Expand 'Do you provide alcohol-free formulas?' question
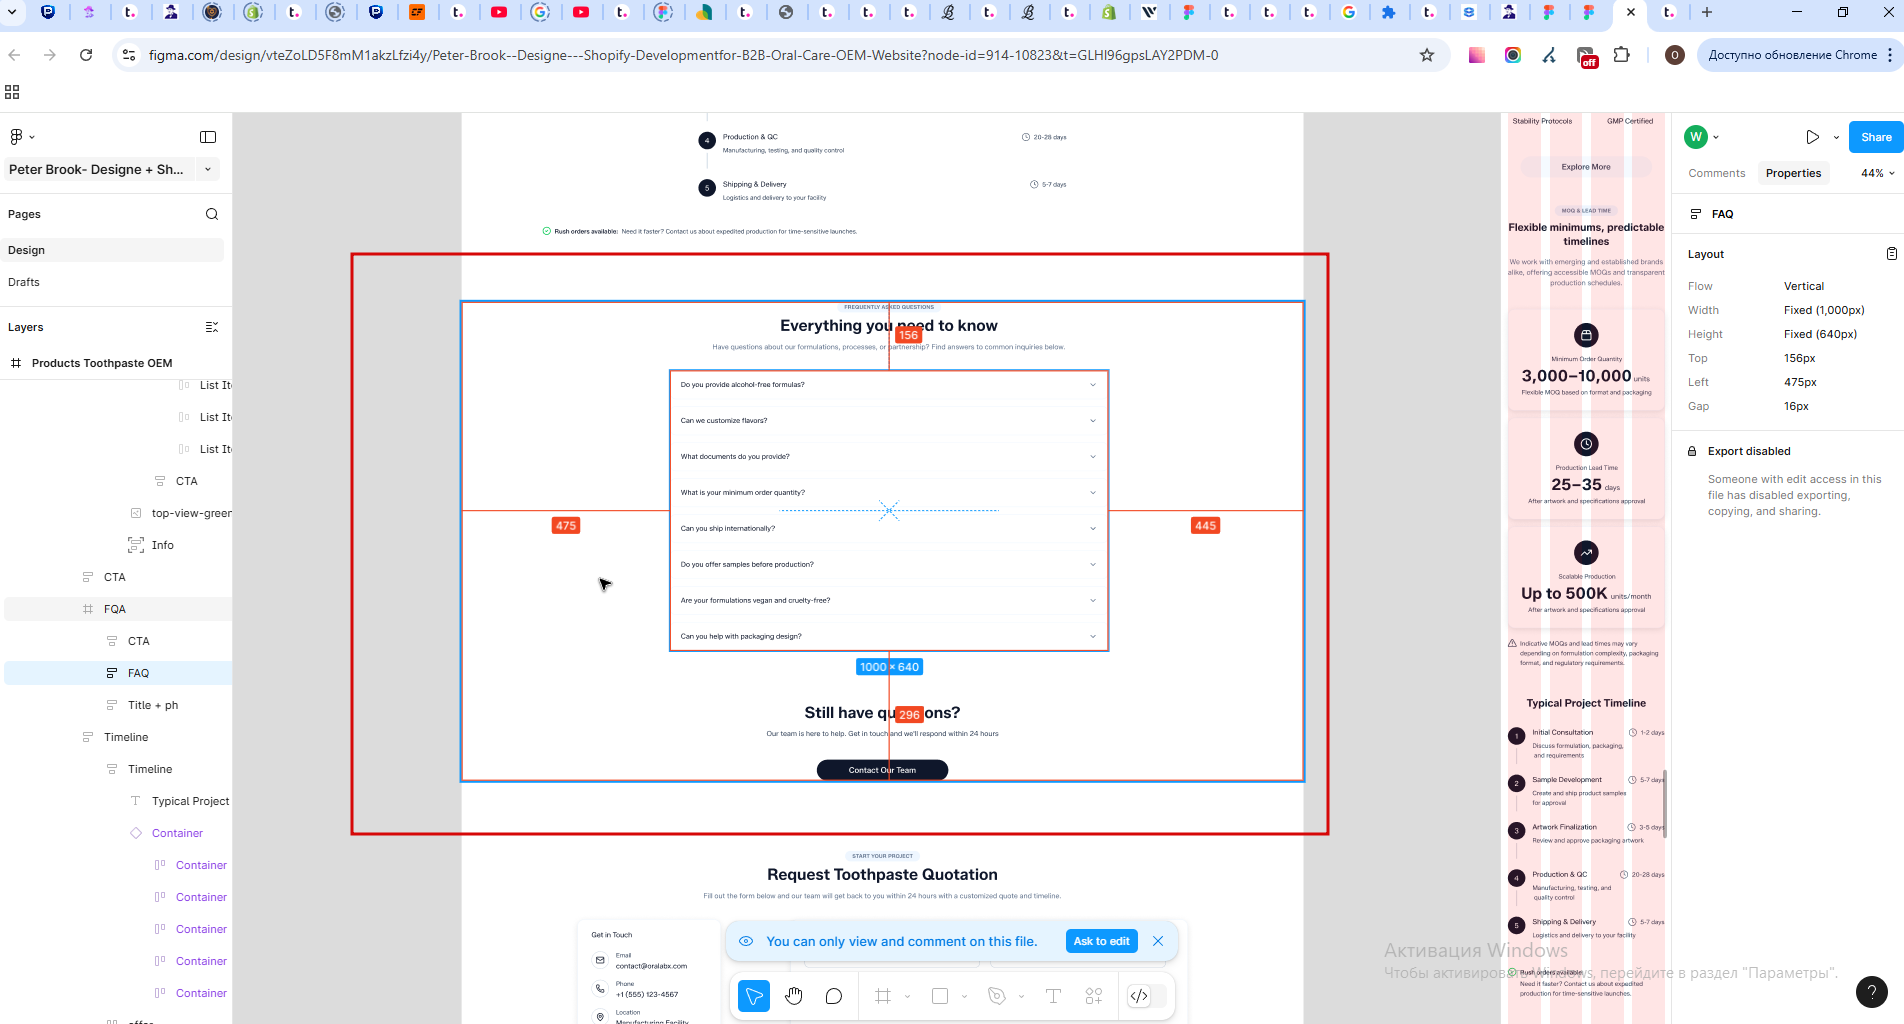 click(x=888, y=385)
